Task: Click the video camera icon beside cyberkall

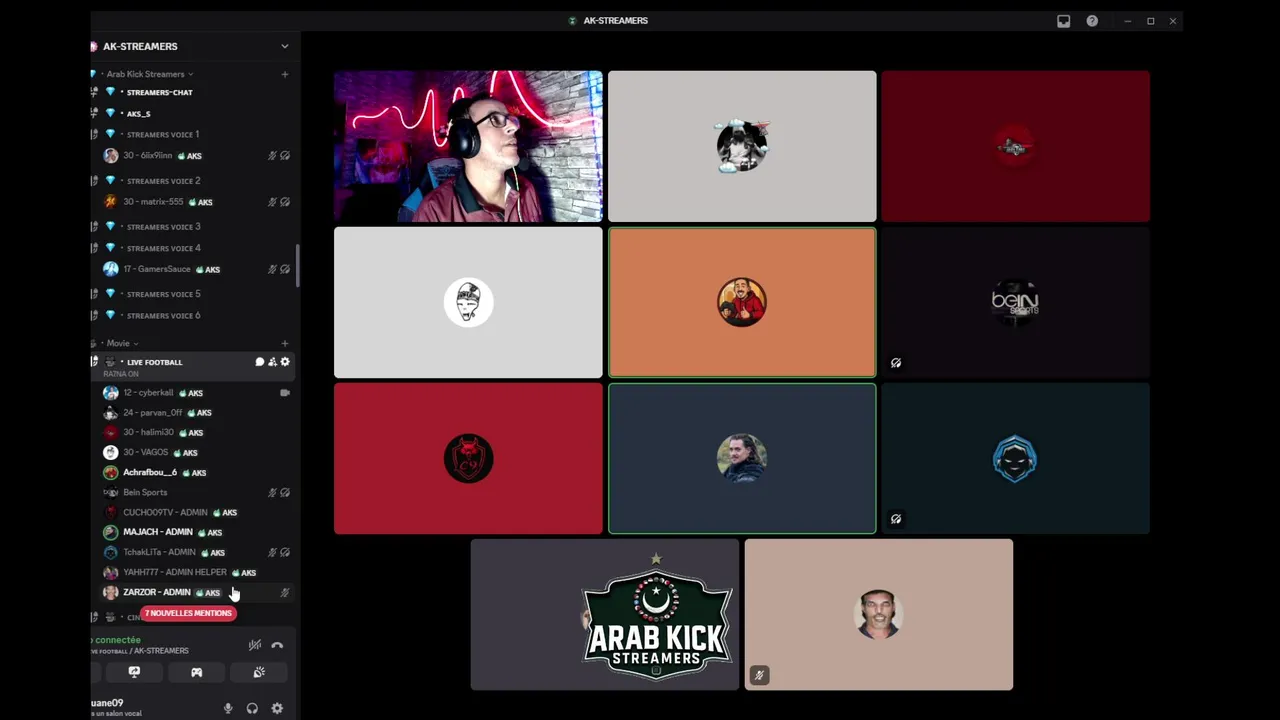Action: pos(285,393)
